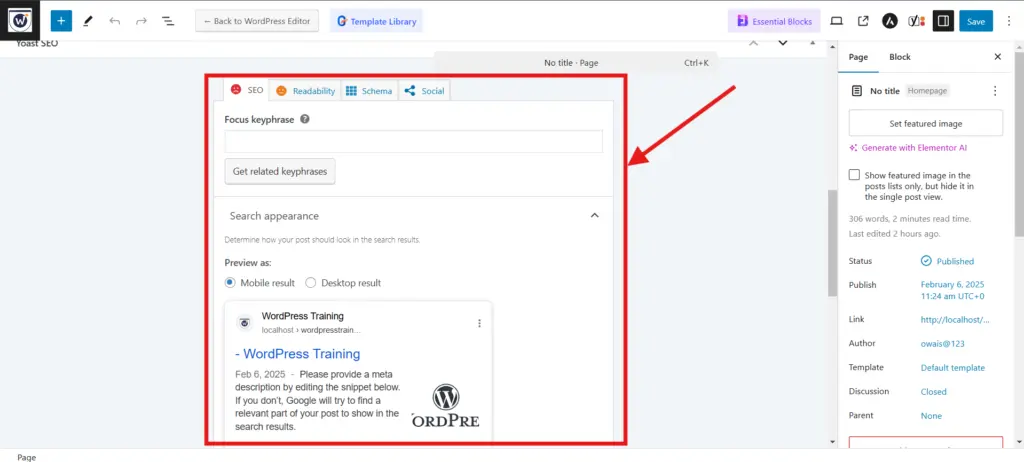This screenshot has height=462, width=1024.
Task: Click the - WordPress Training preview title
Action: point(298,354)
